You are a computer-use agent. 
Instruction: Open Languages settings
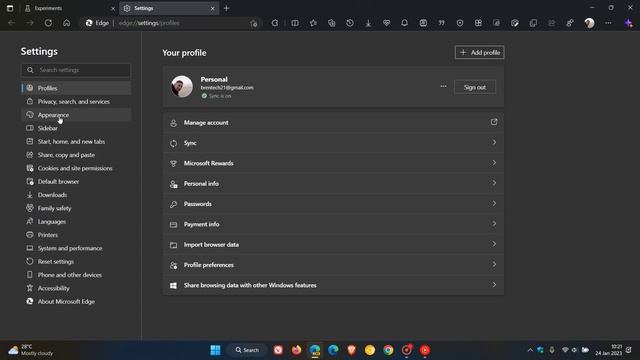point(76,222)
